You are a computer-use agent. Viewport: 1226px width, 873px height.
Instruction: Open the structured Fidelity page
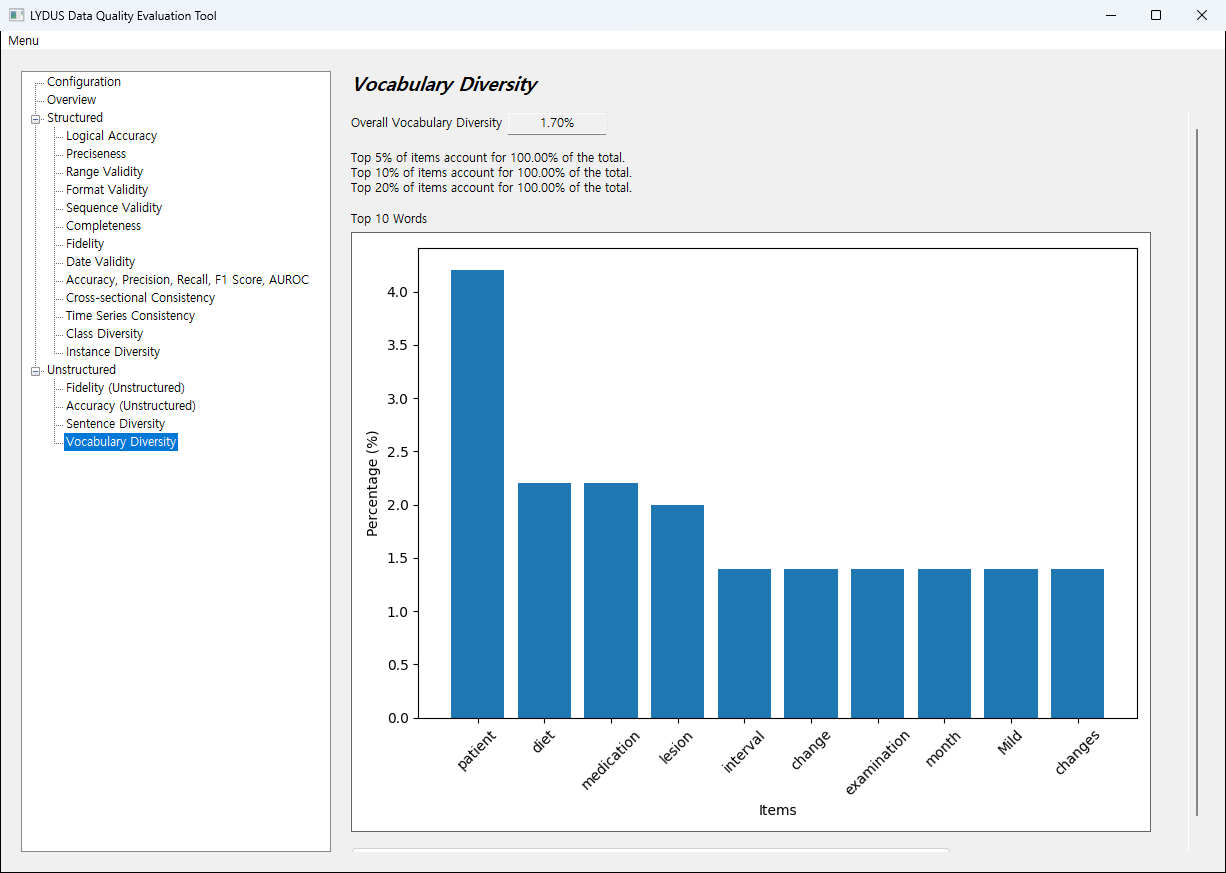coord(85,244)
